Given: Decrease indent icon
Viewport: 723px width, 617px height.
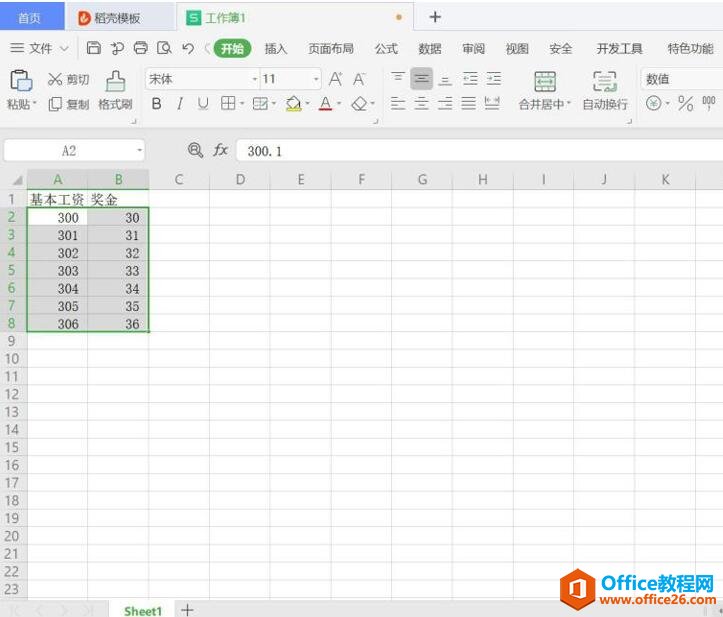Looking at the screenshot, I should point(470,79).
